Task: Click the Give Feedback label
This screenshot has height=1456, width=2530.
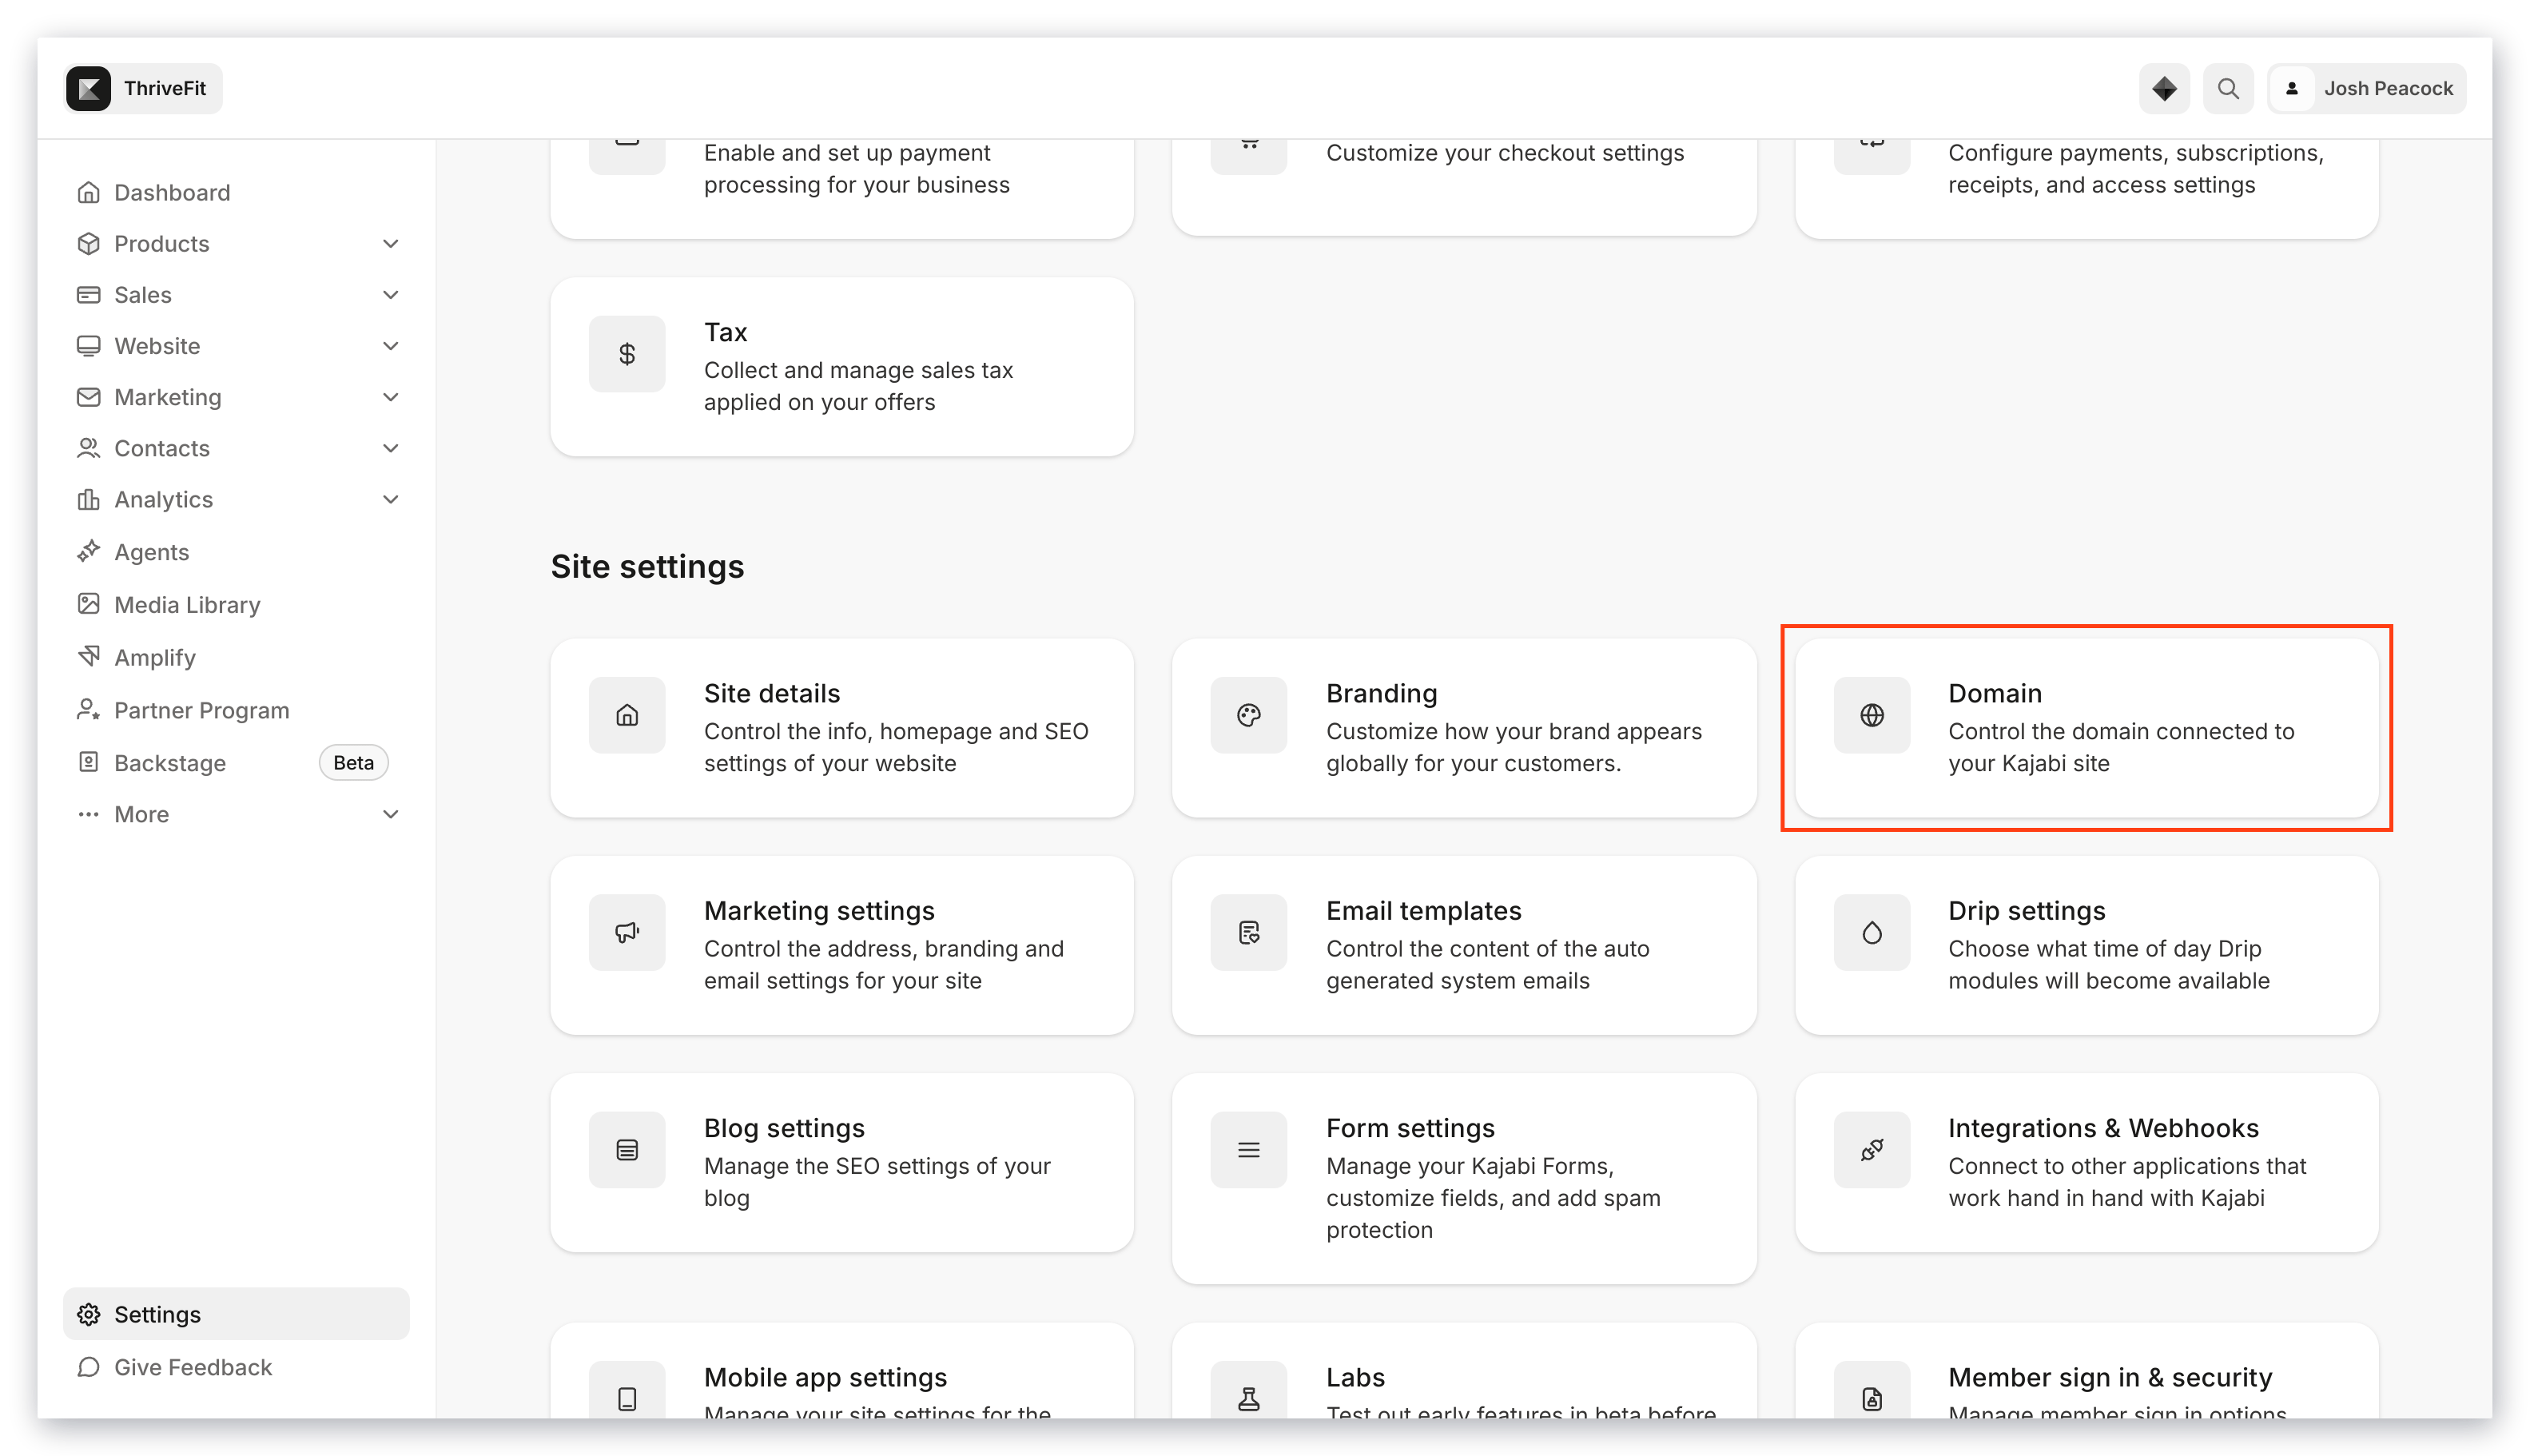Action: [x=193, y=1367]
